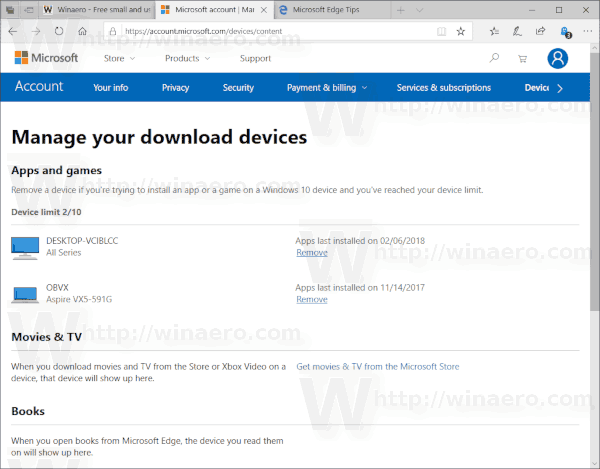600x469 pixels.
Task: Click the OBVX laptop icon
Action: pyautogui.click(x=25, y=295)
